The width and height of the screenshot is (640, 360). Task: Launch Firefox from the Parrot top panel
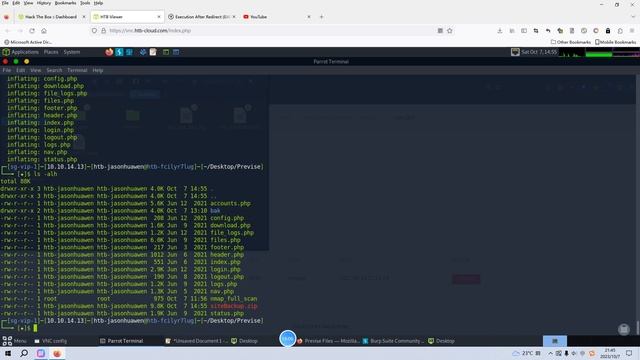(109, 52)
